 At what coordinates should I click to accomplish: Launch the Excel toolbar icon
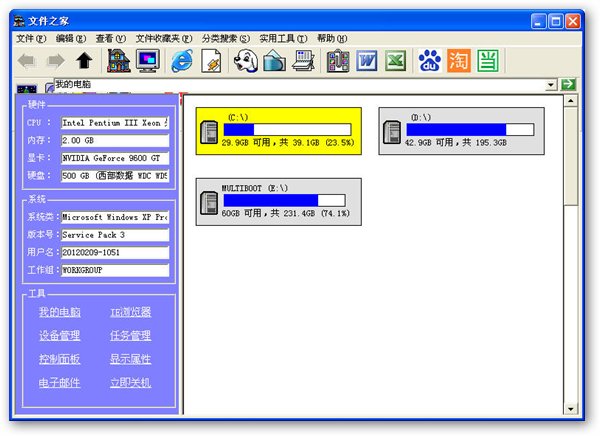[x=395, y=60]
